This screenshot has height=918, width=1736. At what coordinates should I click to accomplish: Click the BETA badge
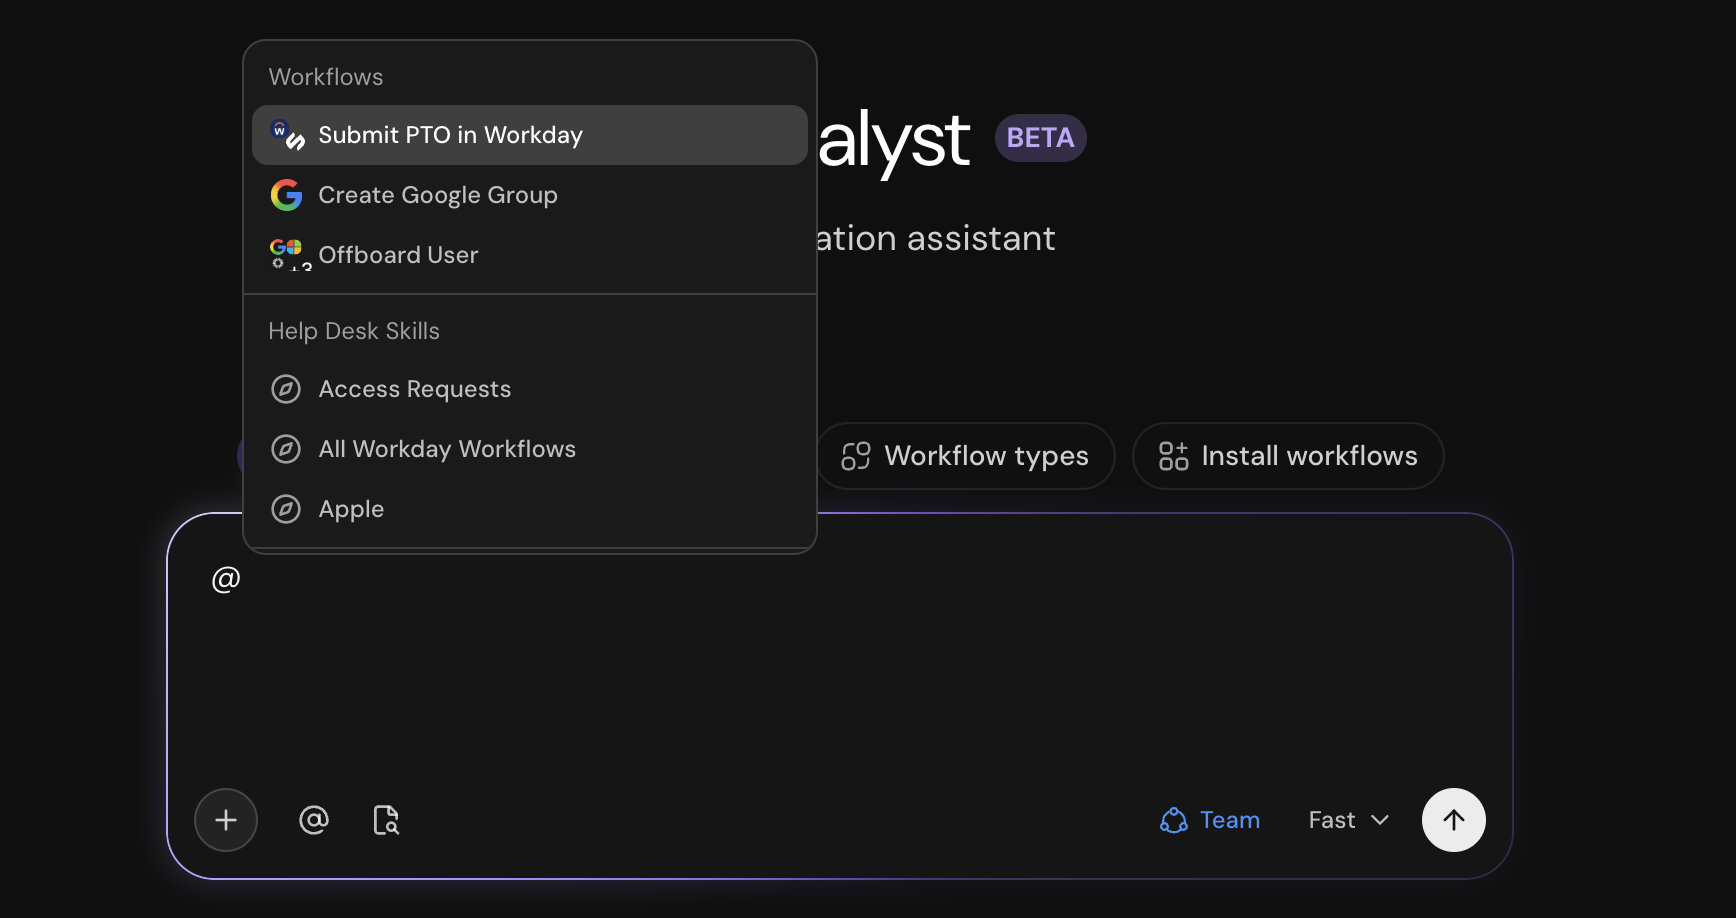coord(1040,138)
